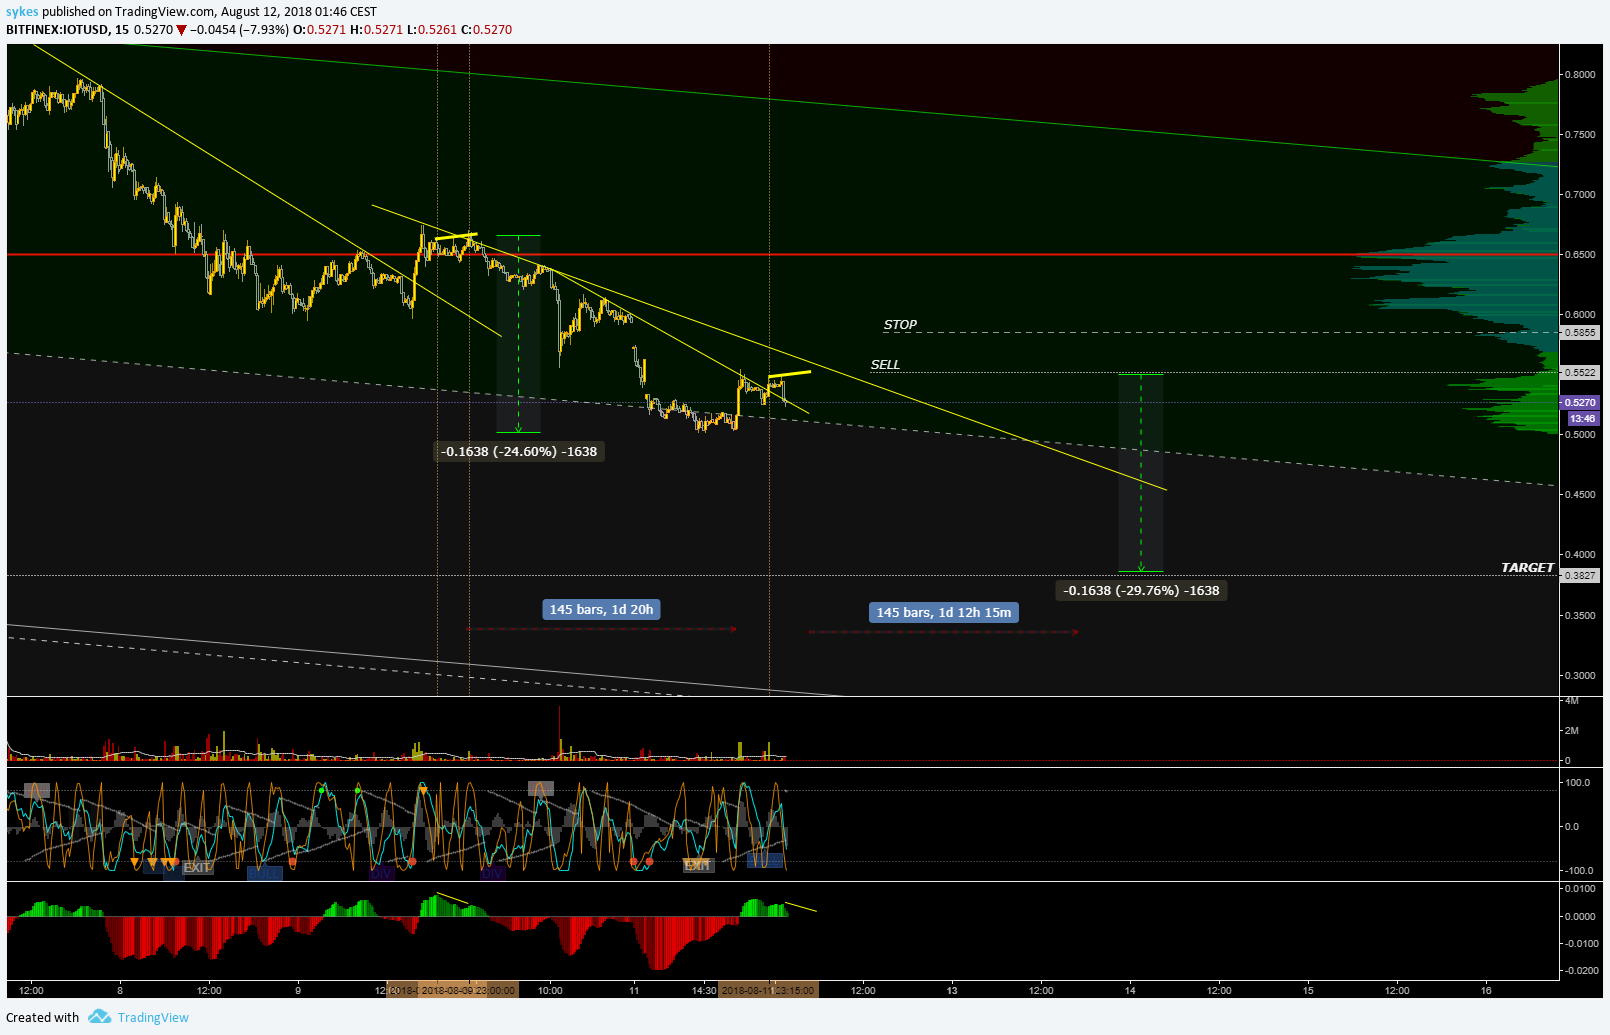Click the -0.1638 (-29.76%) measurement label
1610x1035 pixels.
[x=1141, y=591]
